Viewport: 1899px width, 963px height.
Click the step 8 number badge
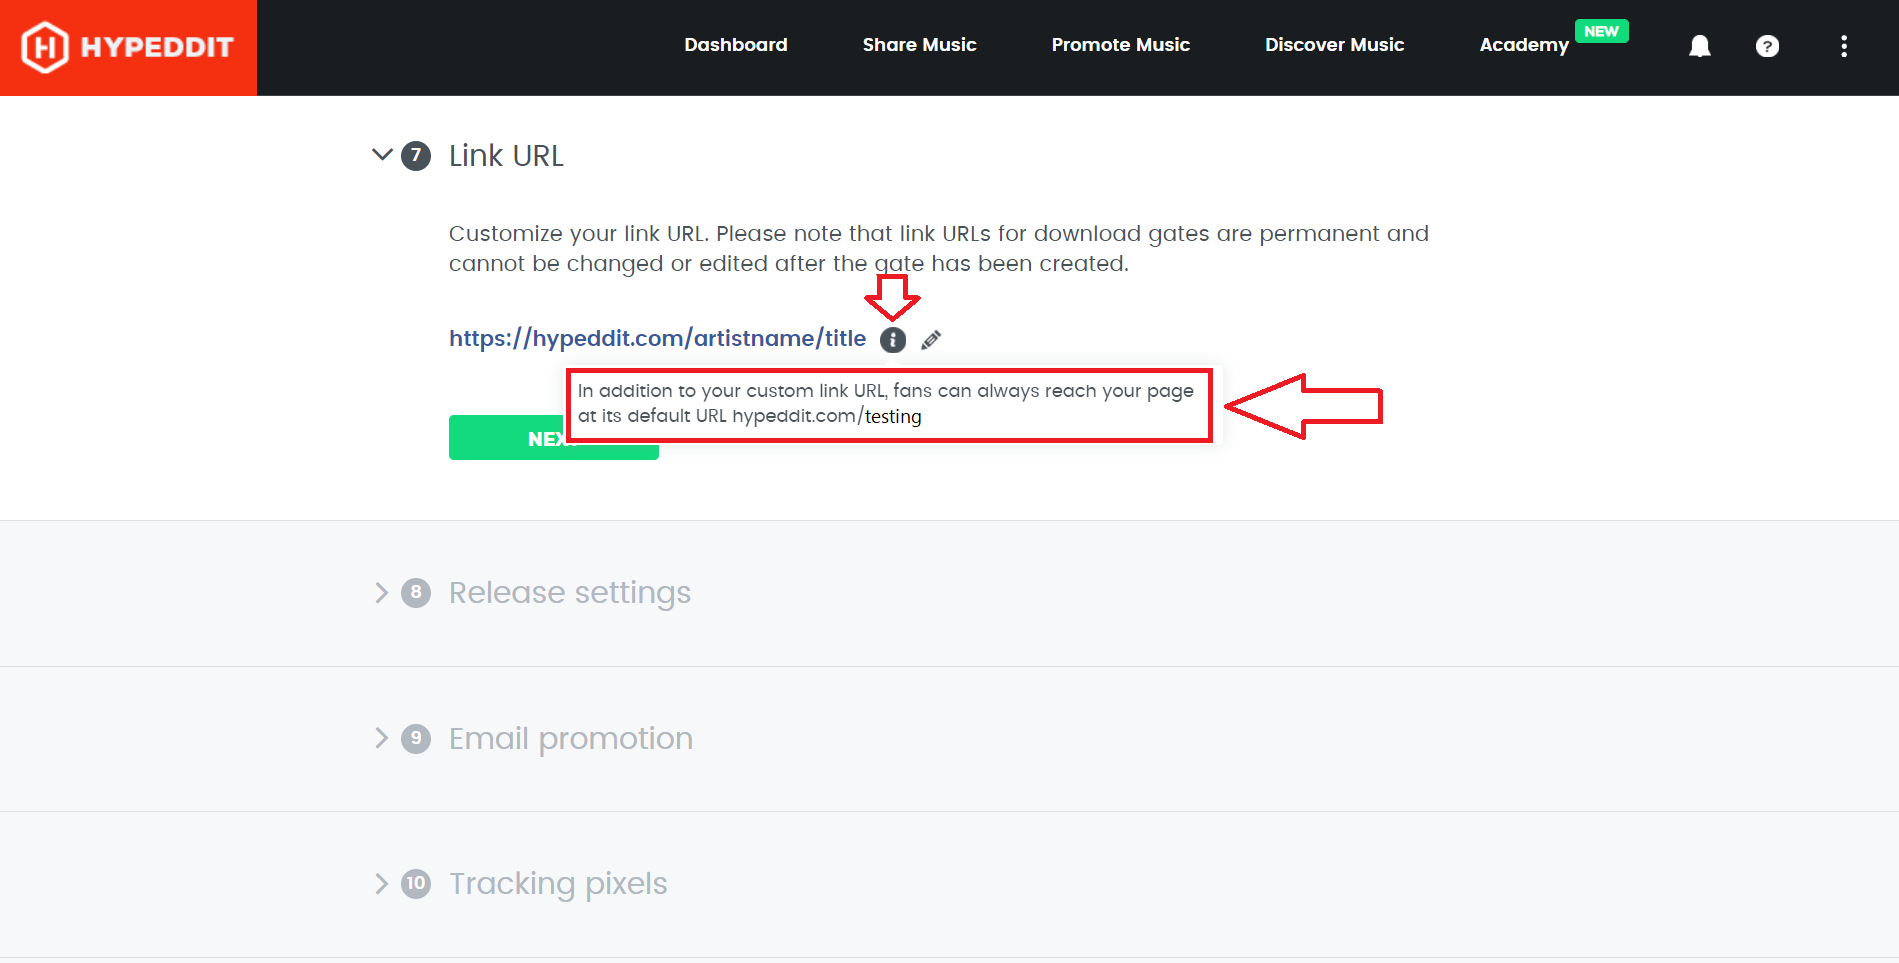416,593
